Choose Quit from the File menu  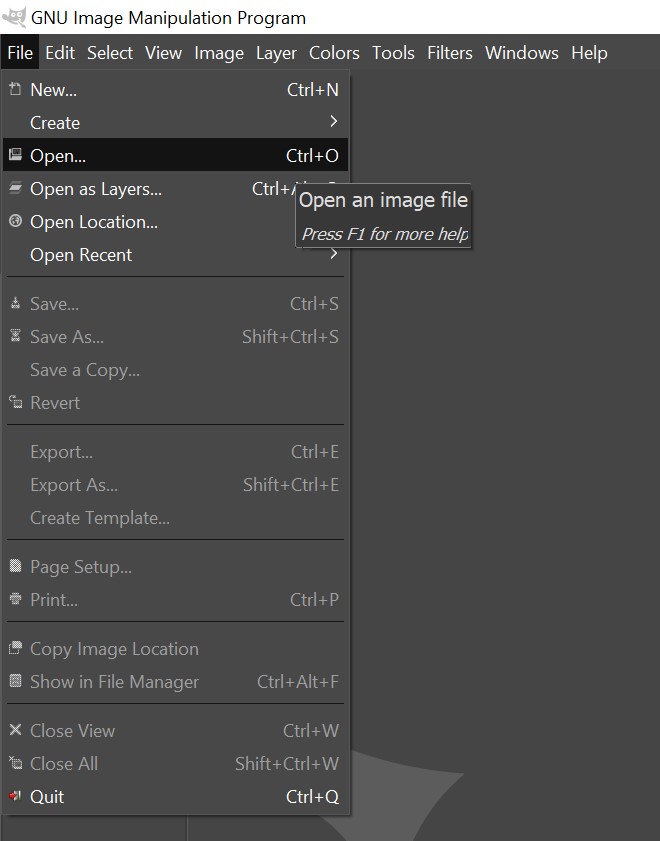point(175,796)
